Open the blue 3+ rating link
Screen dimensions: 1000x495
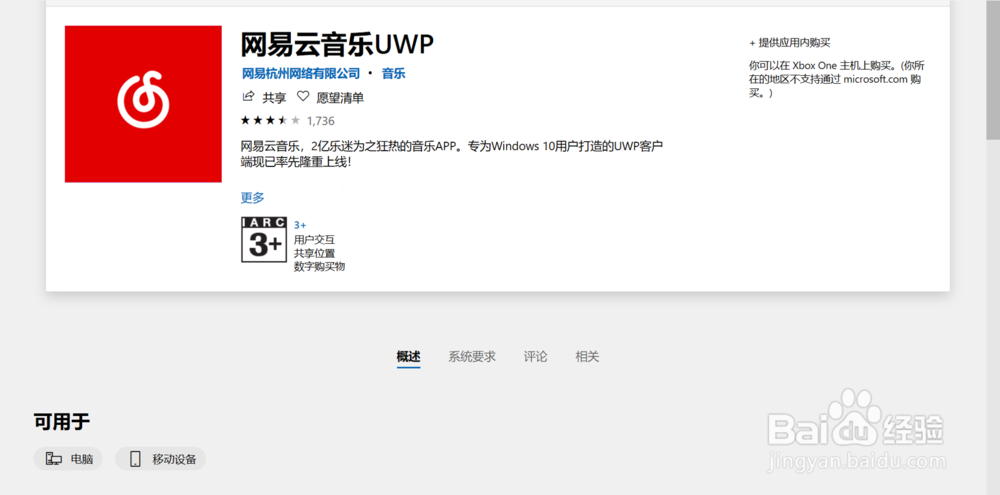coord(300,225)
